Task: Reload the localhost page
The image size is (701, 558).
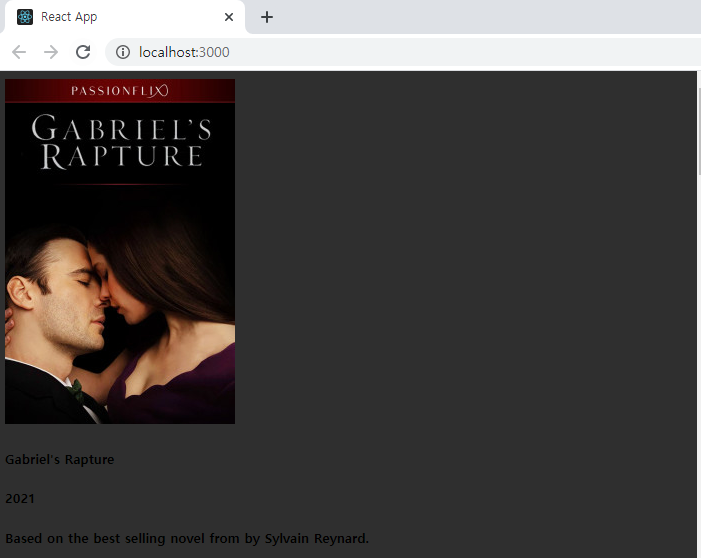Action: point(83,52)
